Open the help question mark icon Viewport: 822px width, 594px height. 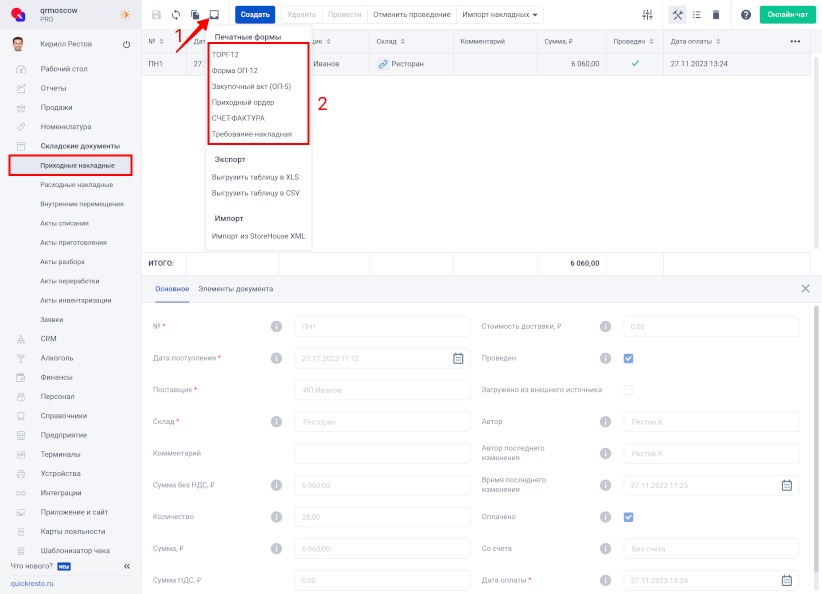point(745,15)
